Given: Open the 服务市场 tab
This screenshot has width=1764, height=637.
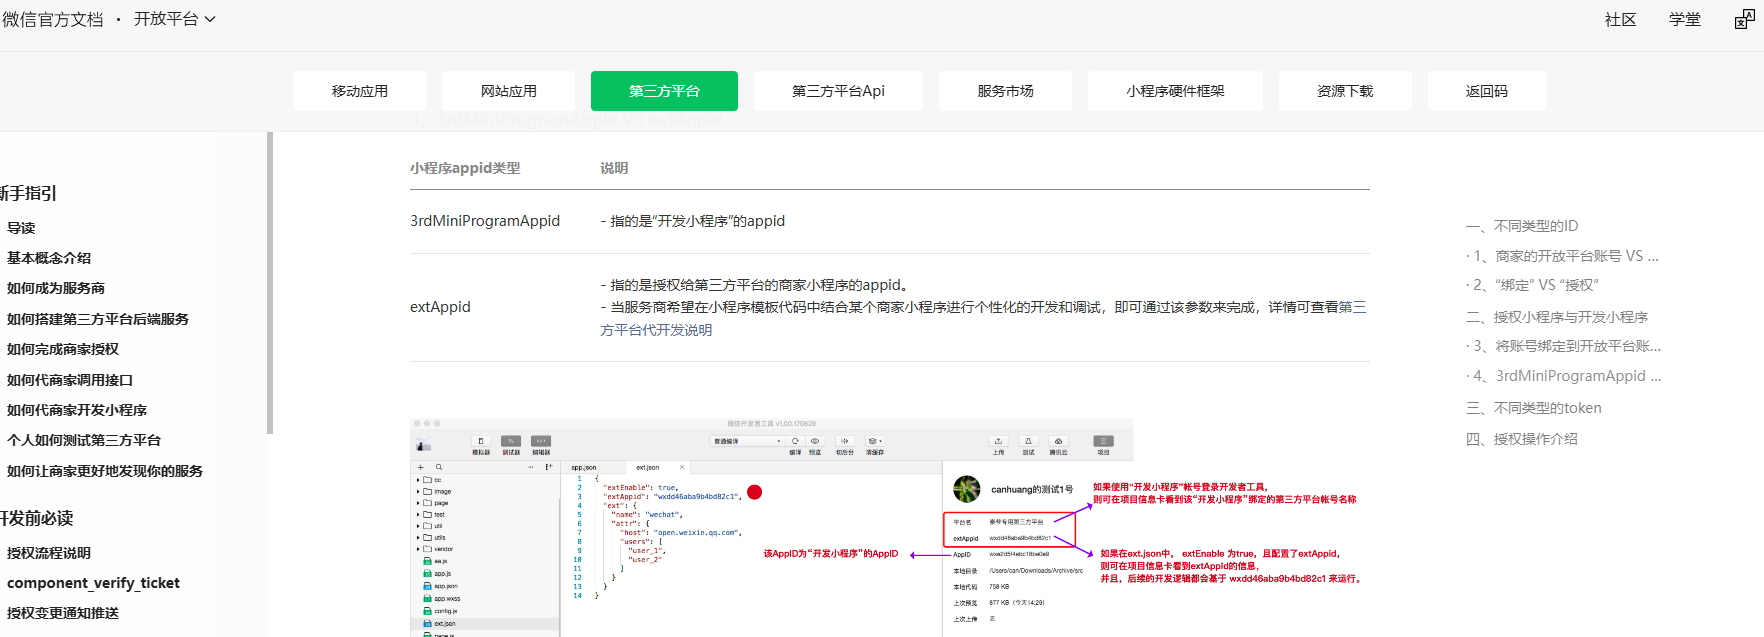Looking at the screenshot, I should click(x=1005, y=91).
